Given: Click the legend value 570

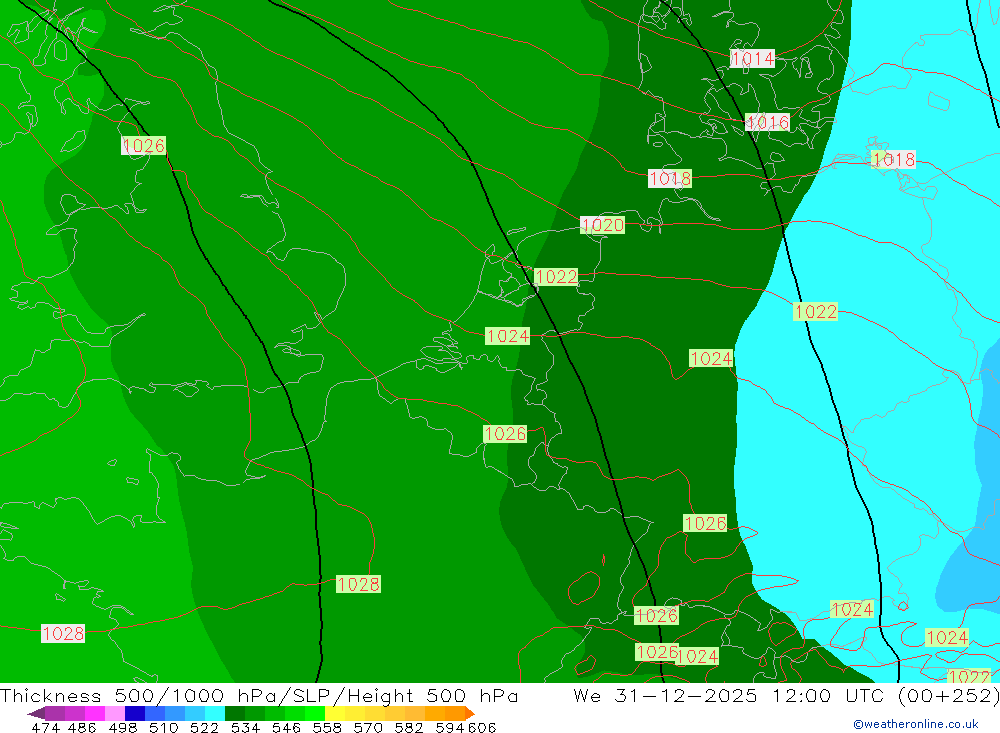Looking at the screenshot, I should tap(367, 727).
